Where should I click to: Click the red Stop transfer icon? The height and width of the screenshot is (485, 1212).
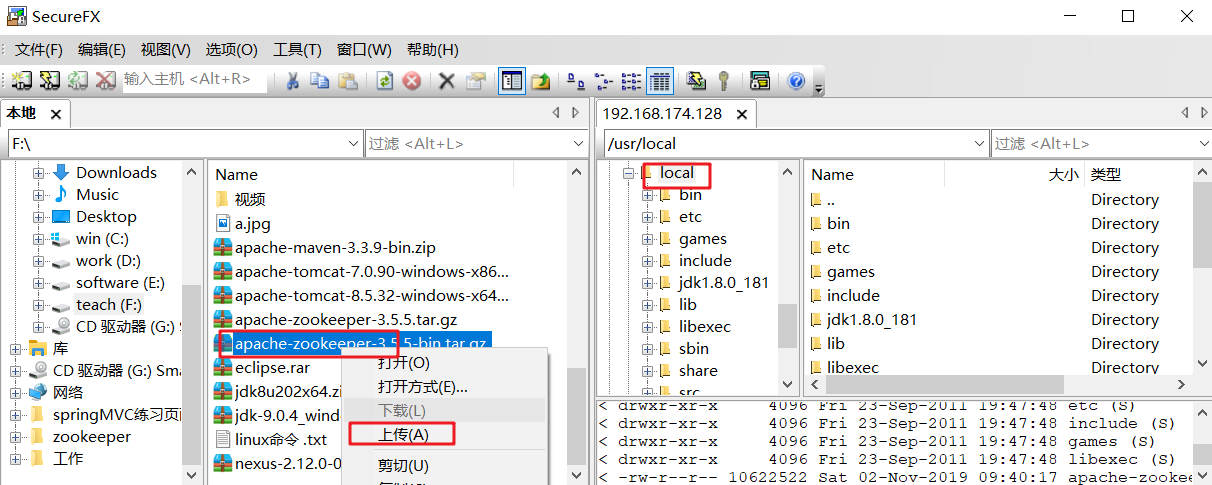click(411, 81)
